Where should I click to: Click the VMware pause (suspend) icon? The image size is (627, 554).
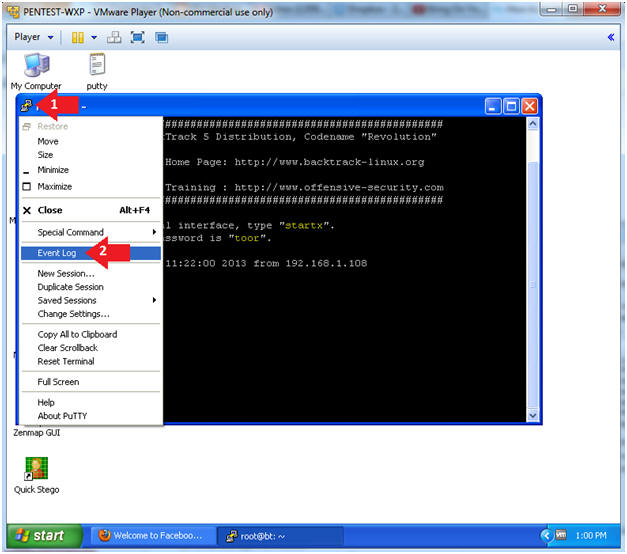[78, 38]
